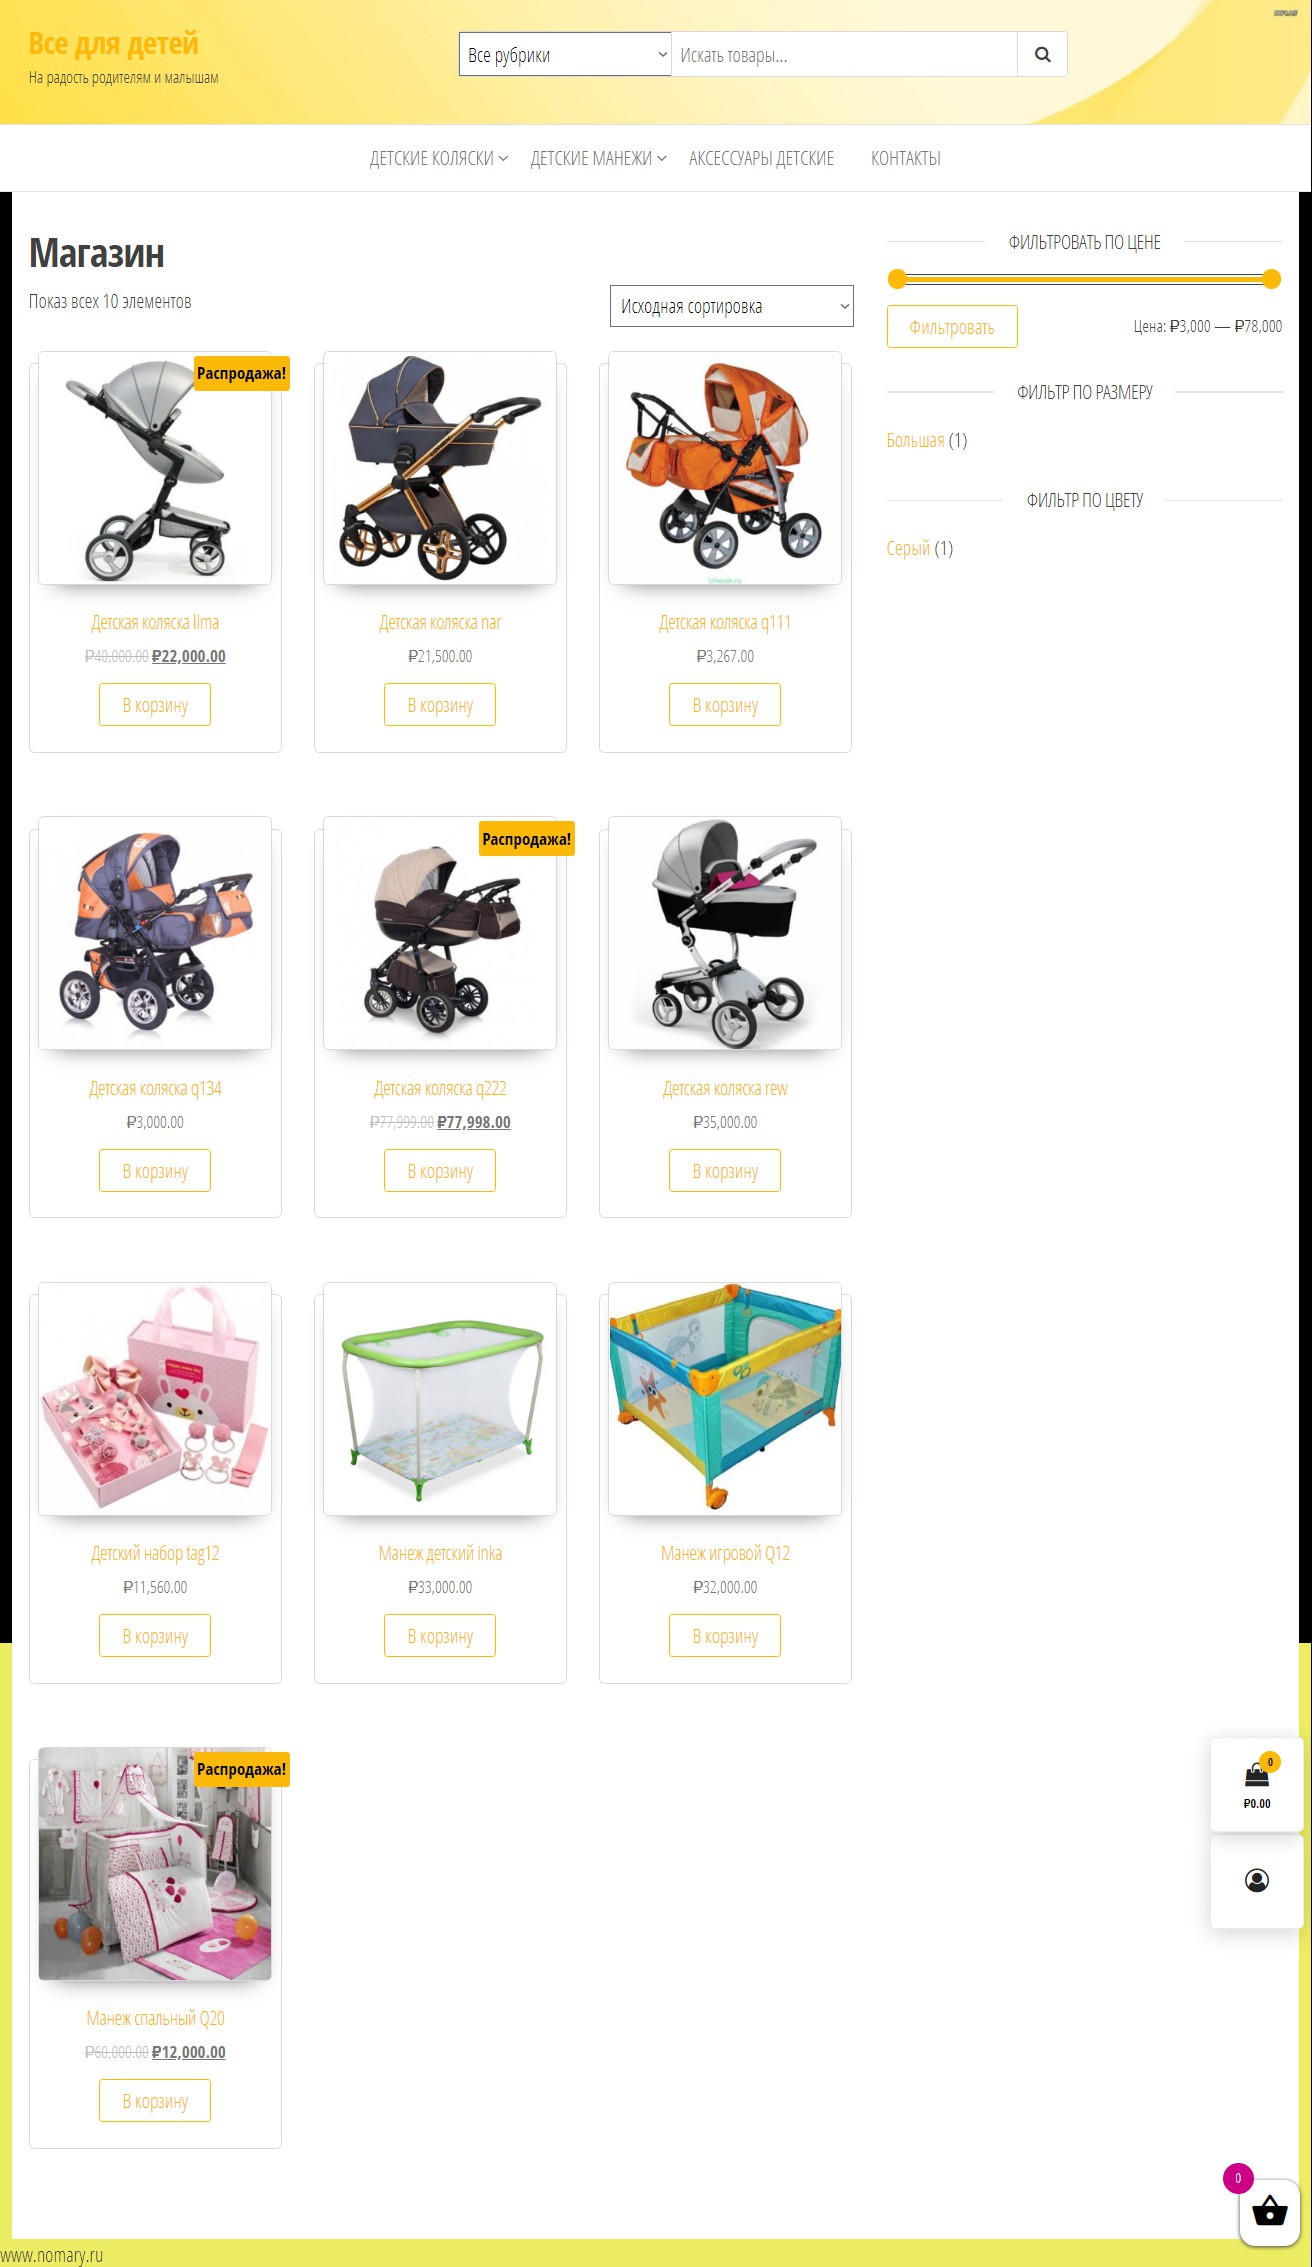The image size is (1312, 2267).
Task: Click the Распродажа badge on коляска q222
Action: click(x=527, y=839)
